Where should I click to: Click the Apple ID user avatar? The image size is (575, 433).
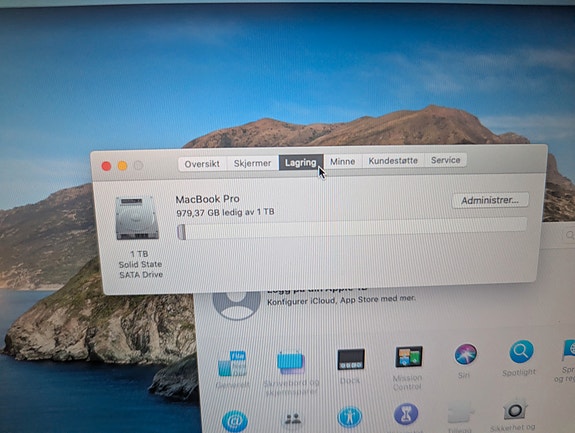[237, 305]
